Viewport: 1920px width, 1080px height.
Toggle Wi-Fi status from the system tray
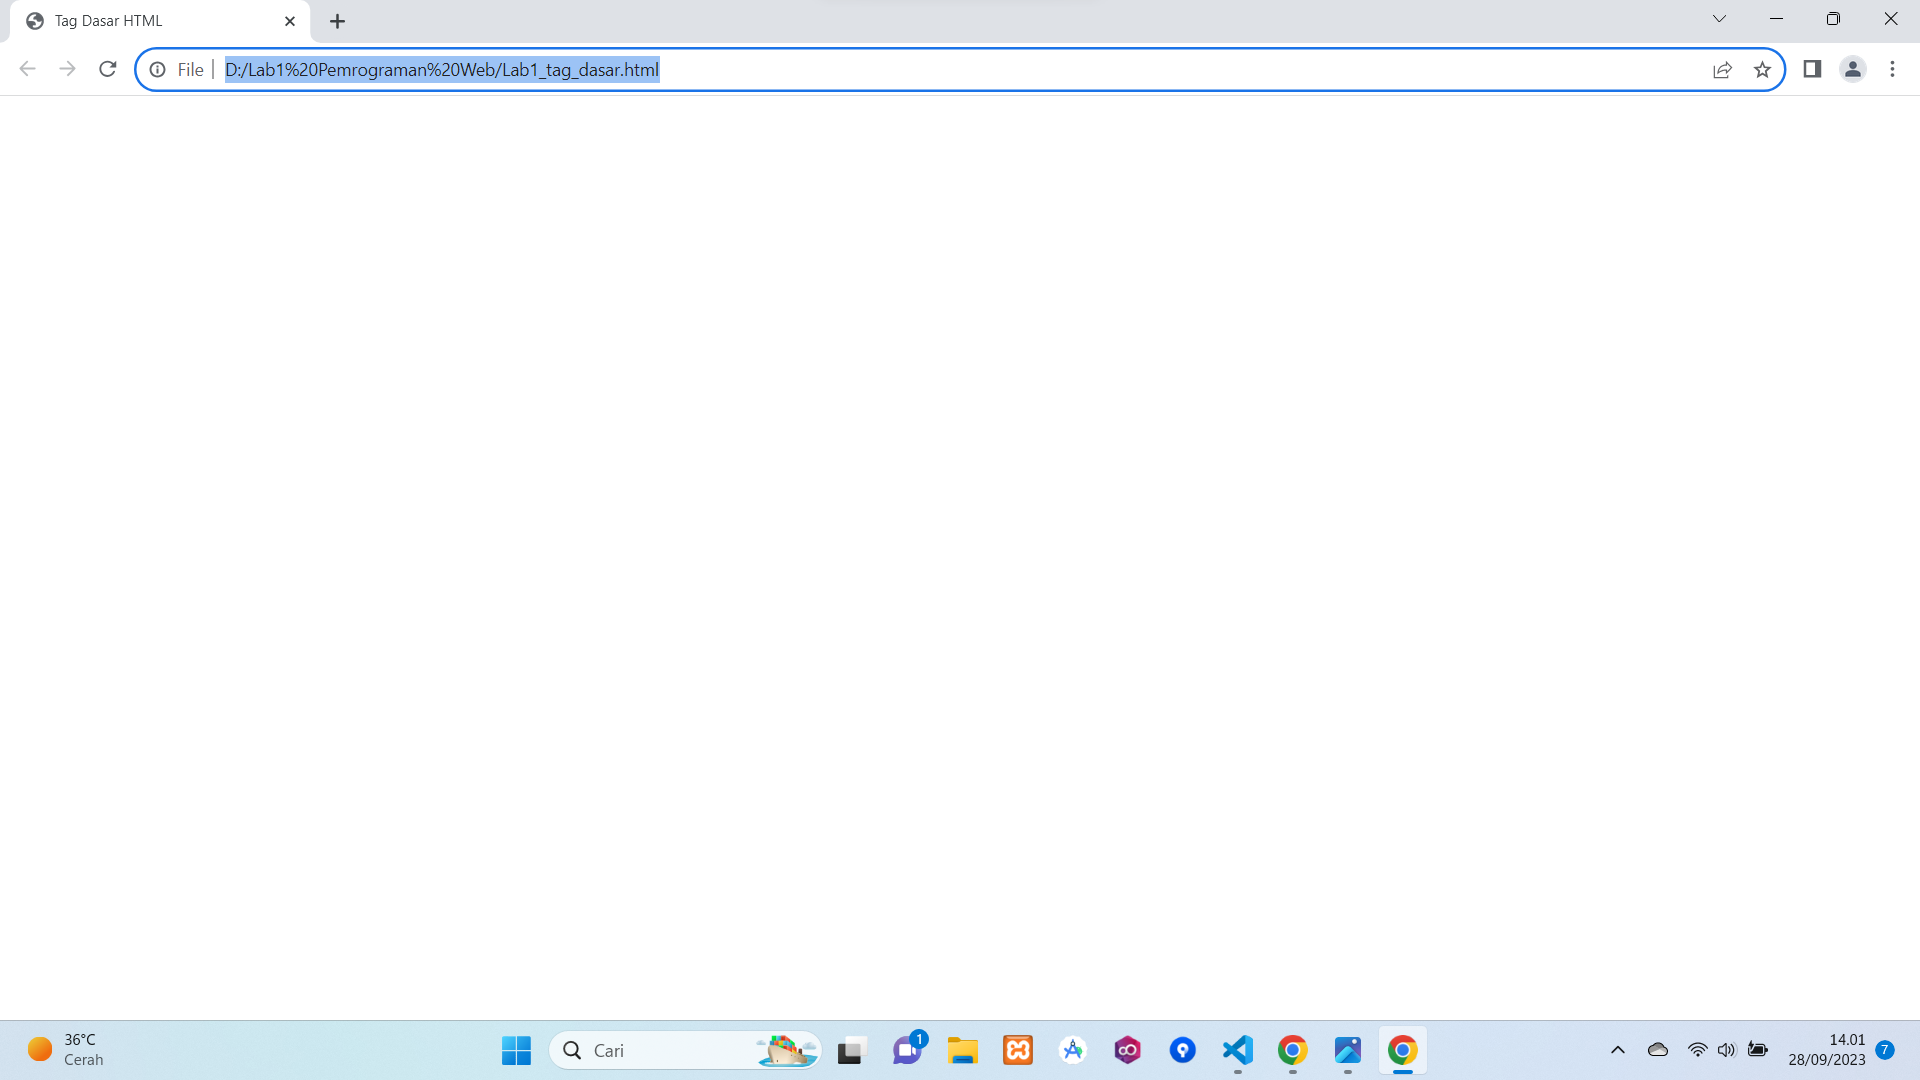pos(1697,1050)
